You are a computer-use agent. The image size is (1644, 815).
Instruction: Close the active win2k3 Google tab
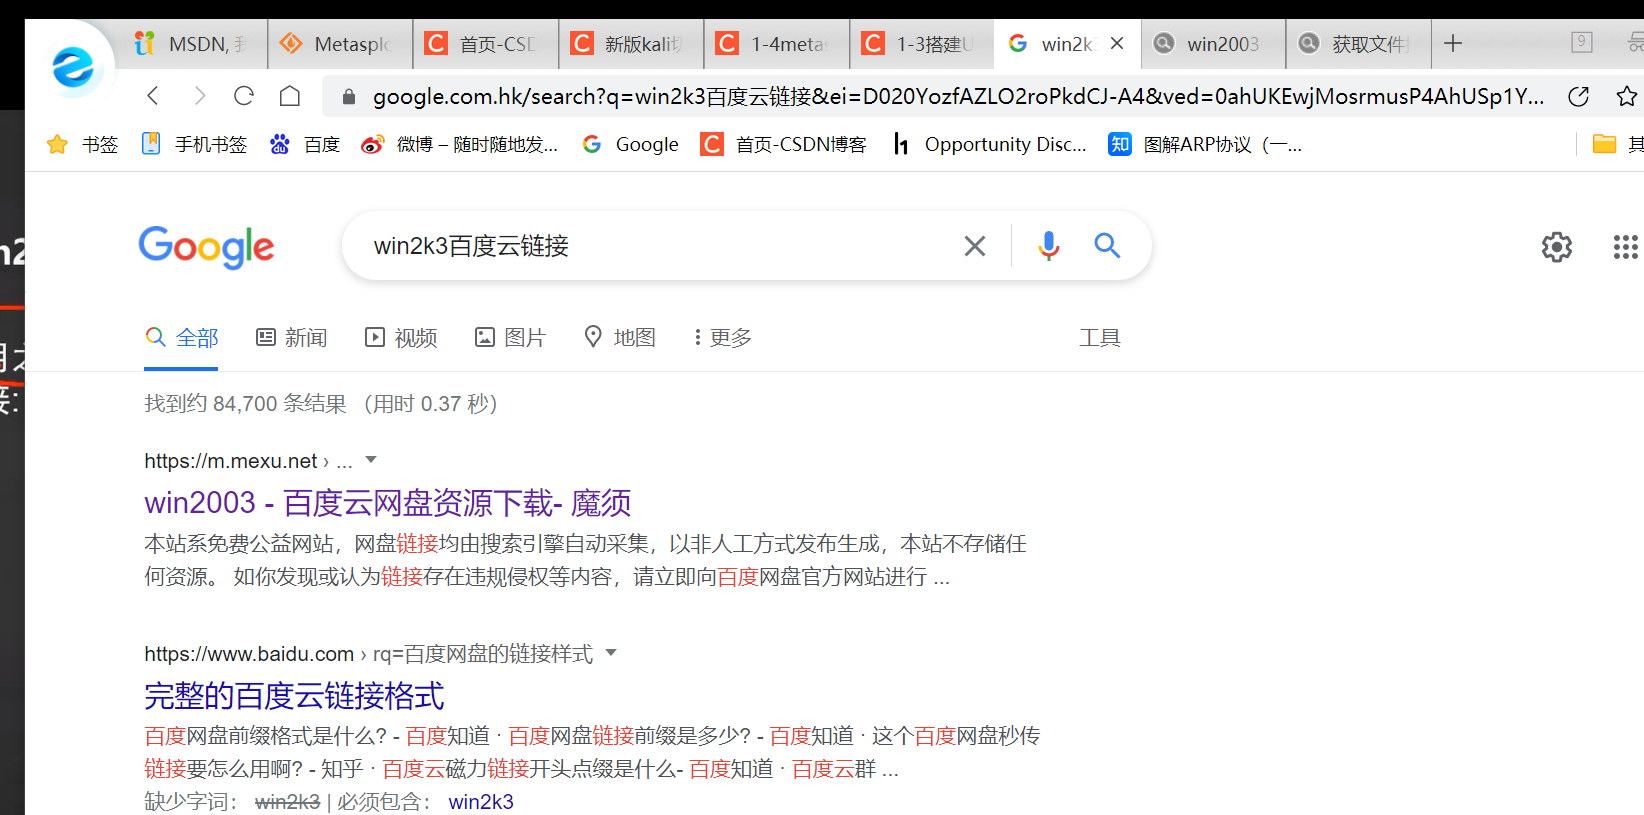coord(1117,43)
